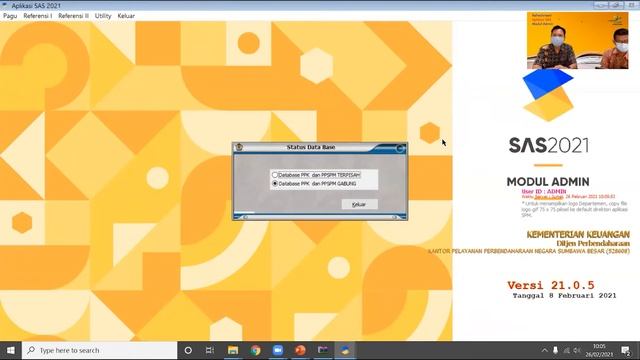Click Keluar button in Status Data Base dialog

point(359,204)
